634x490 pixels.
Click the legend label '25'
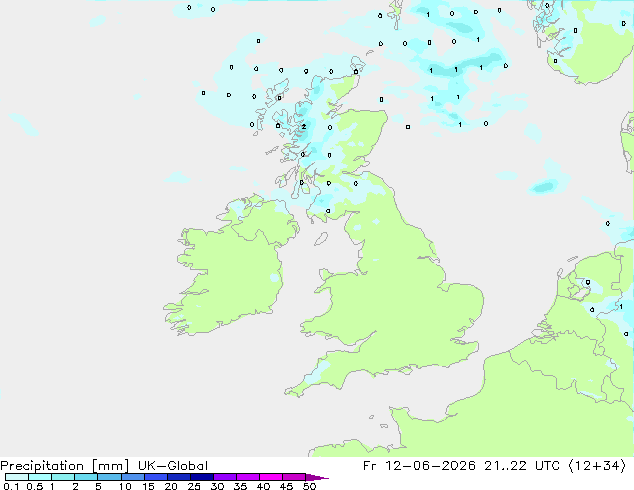pos(194,486)
